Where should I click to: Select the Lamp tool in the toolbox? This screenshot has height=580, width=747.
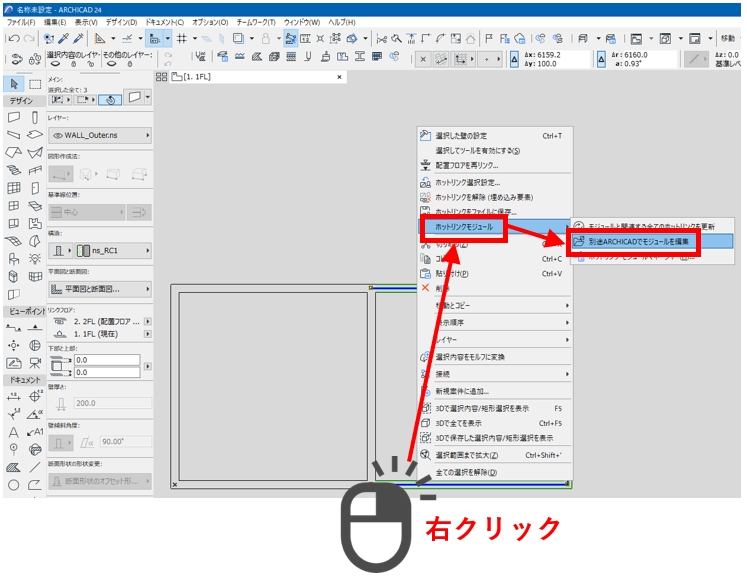pyautogui.click(x=35, y=259)
